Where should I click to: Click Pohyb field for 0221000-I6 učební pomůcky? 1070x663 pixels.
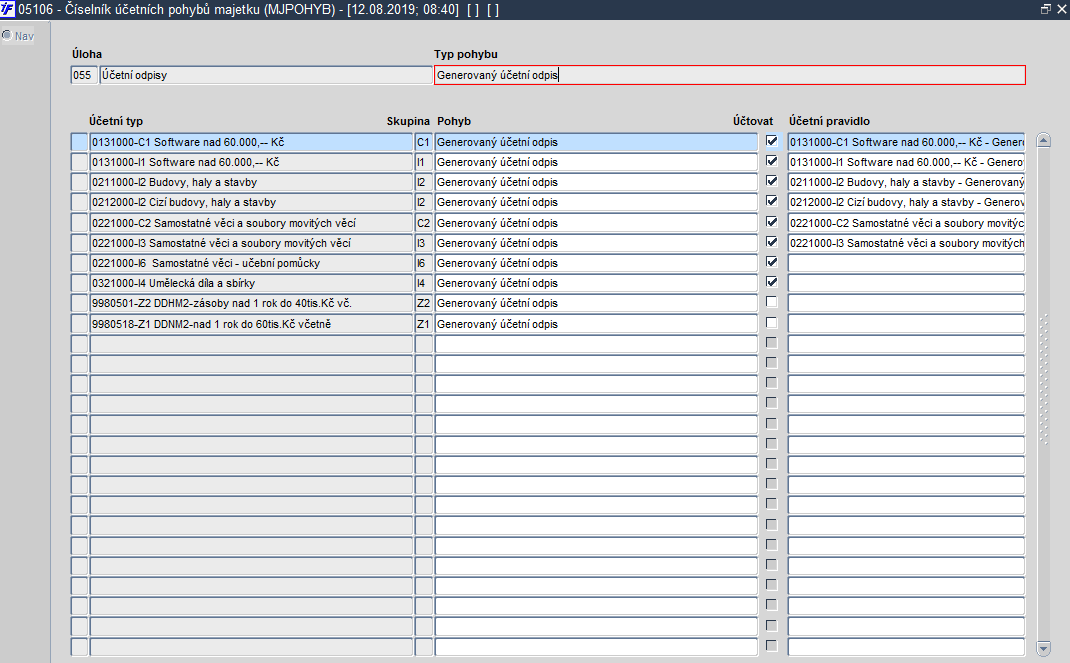coord(596,263)
